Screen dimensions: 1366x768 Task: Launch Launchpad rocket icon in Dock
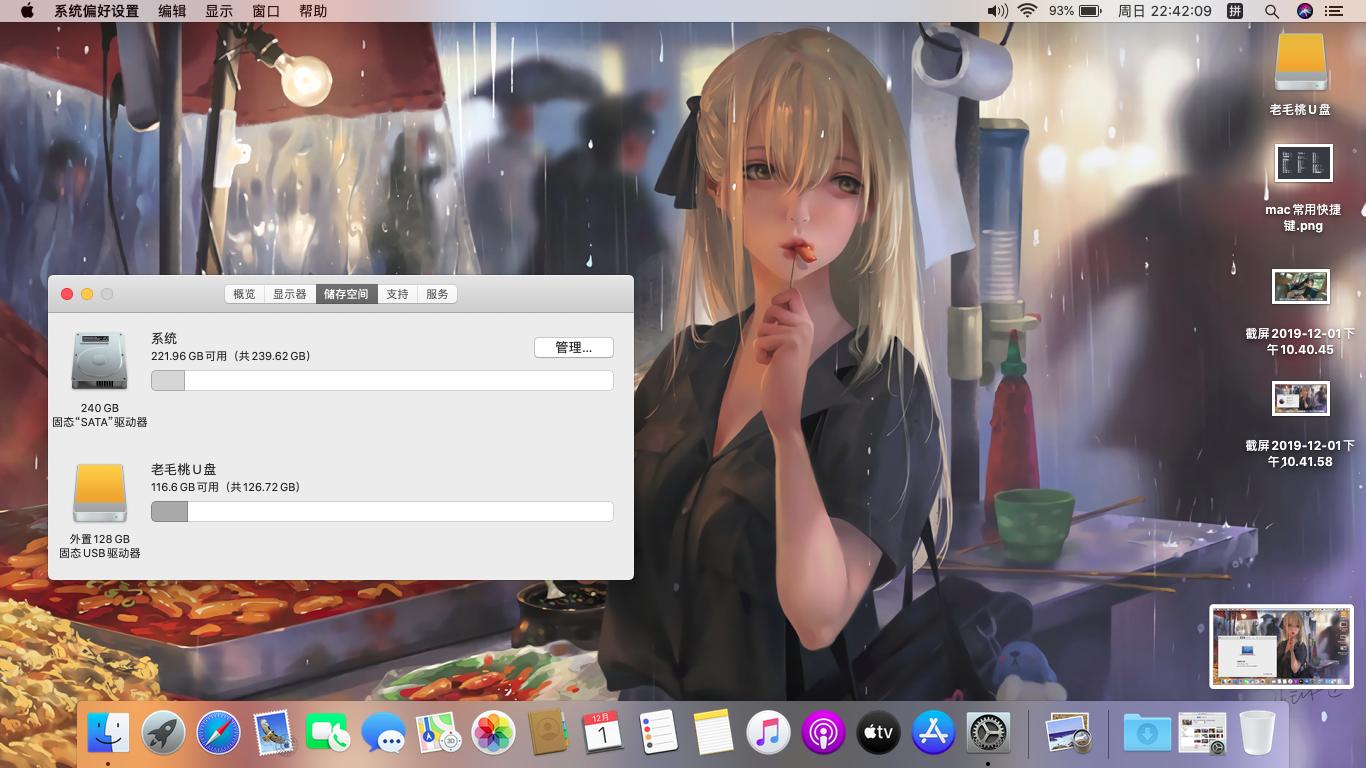click(x=163, y=733)
